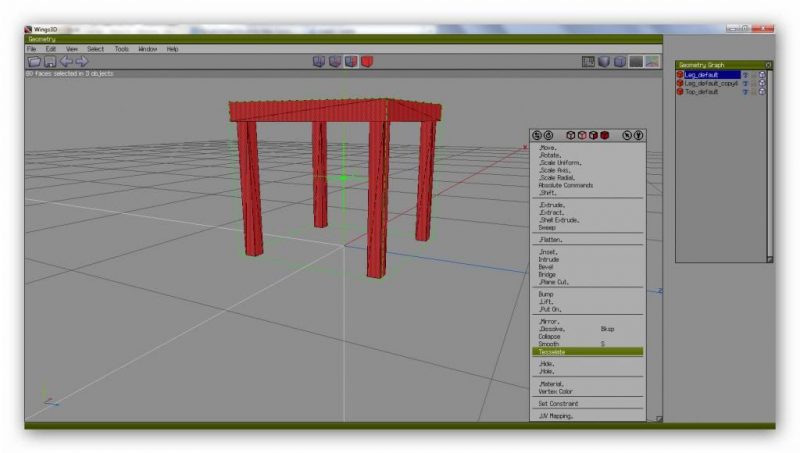Choose Extrude from the context menu
Screen dimensions: 800x453
pyautogui.click(x=552, y=205)
